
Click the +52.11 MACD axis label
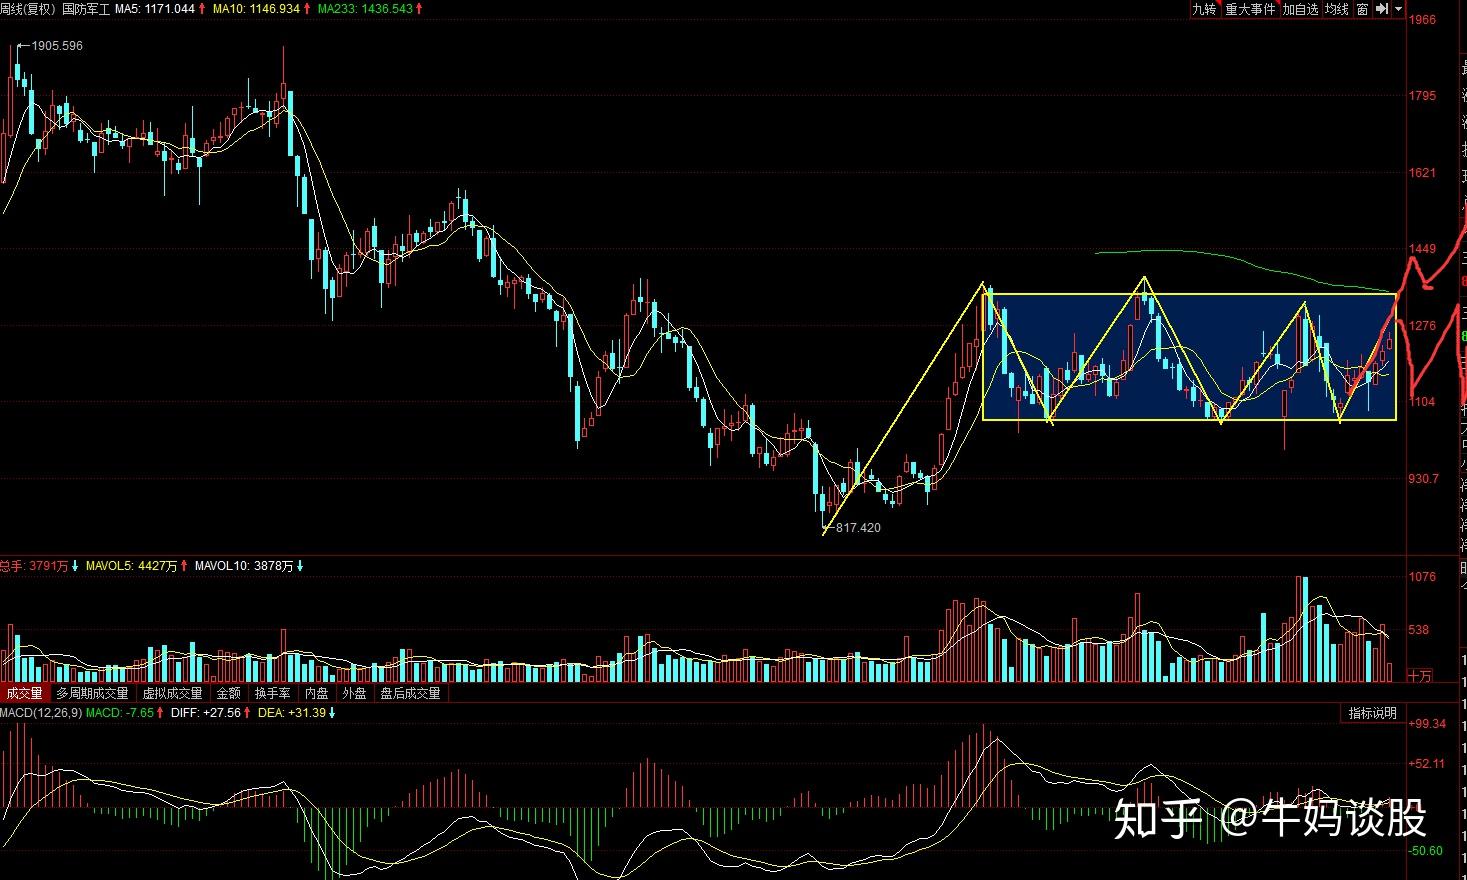pyautogui.click(x=1426, y=764)
